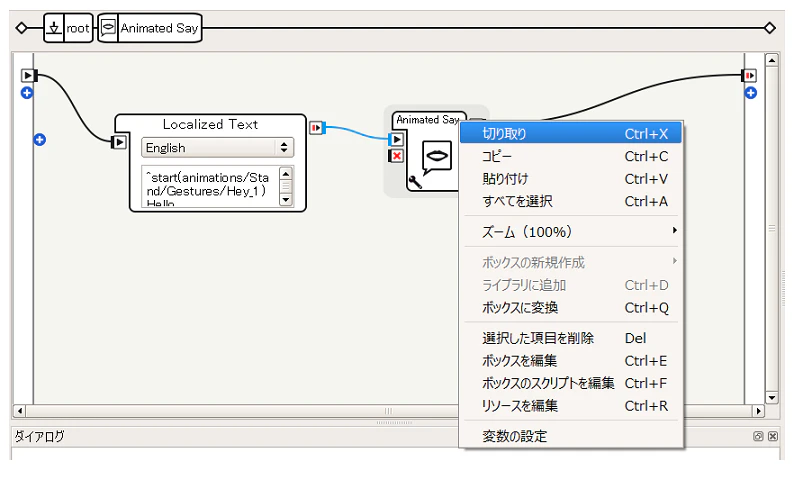
Task: Click the blue plus under the diagram onStart input
Action: pos(27,93)
